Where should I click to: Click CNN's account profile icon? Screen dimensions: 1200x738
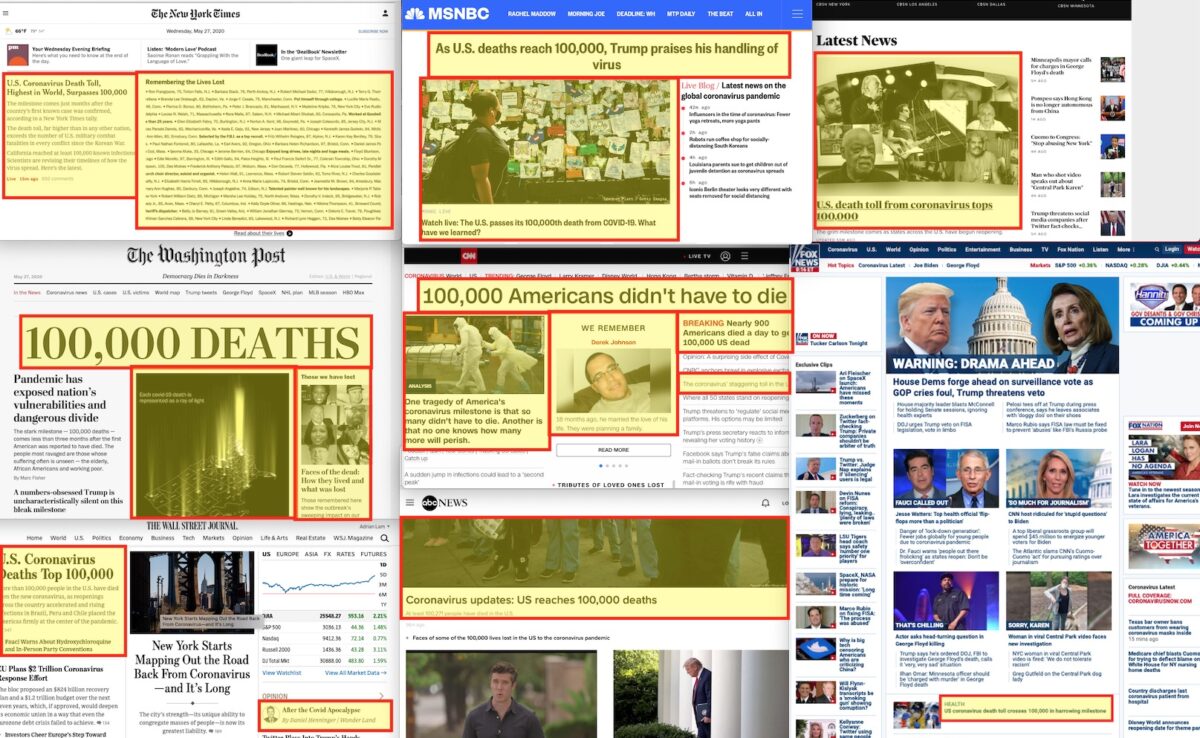click(x=724, y=256)
